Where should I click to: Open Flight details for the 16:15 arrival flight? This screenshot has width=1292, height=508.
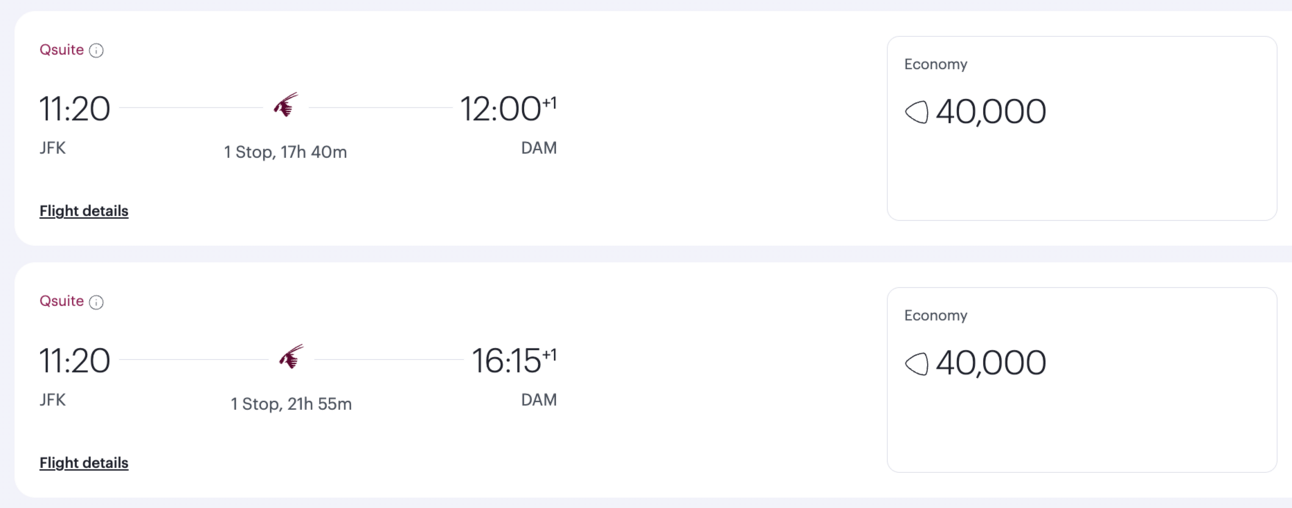click(x=84, y=463)
